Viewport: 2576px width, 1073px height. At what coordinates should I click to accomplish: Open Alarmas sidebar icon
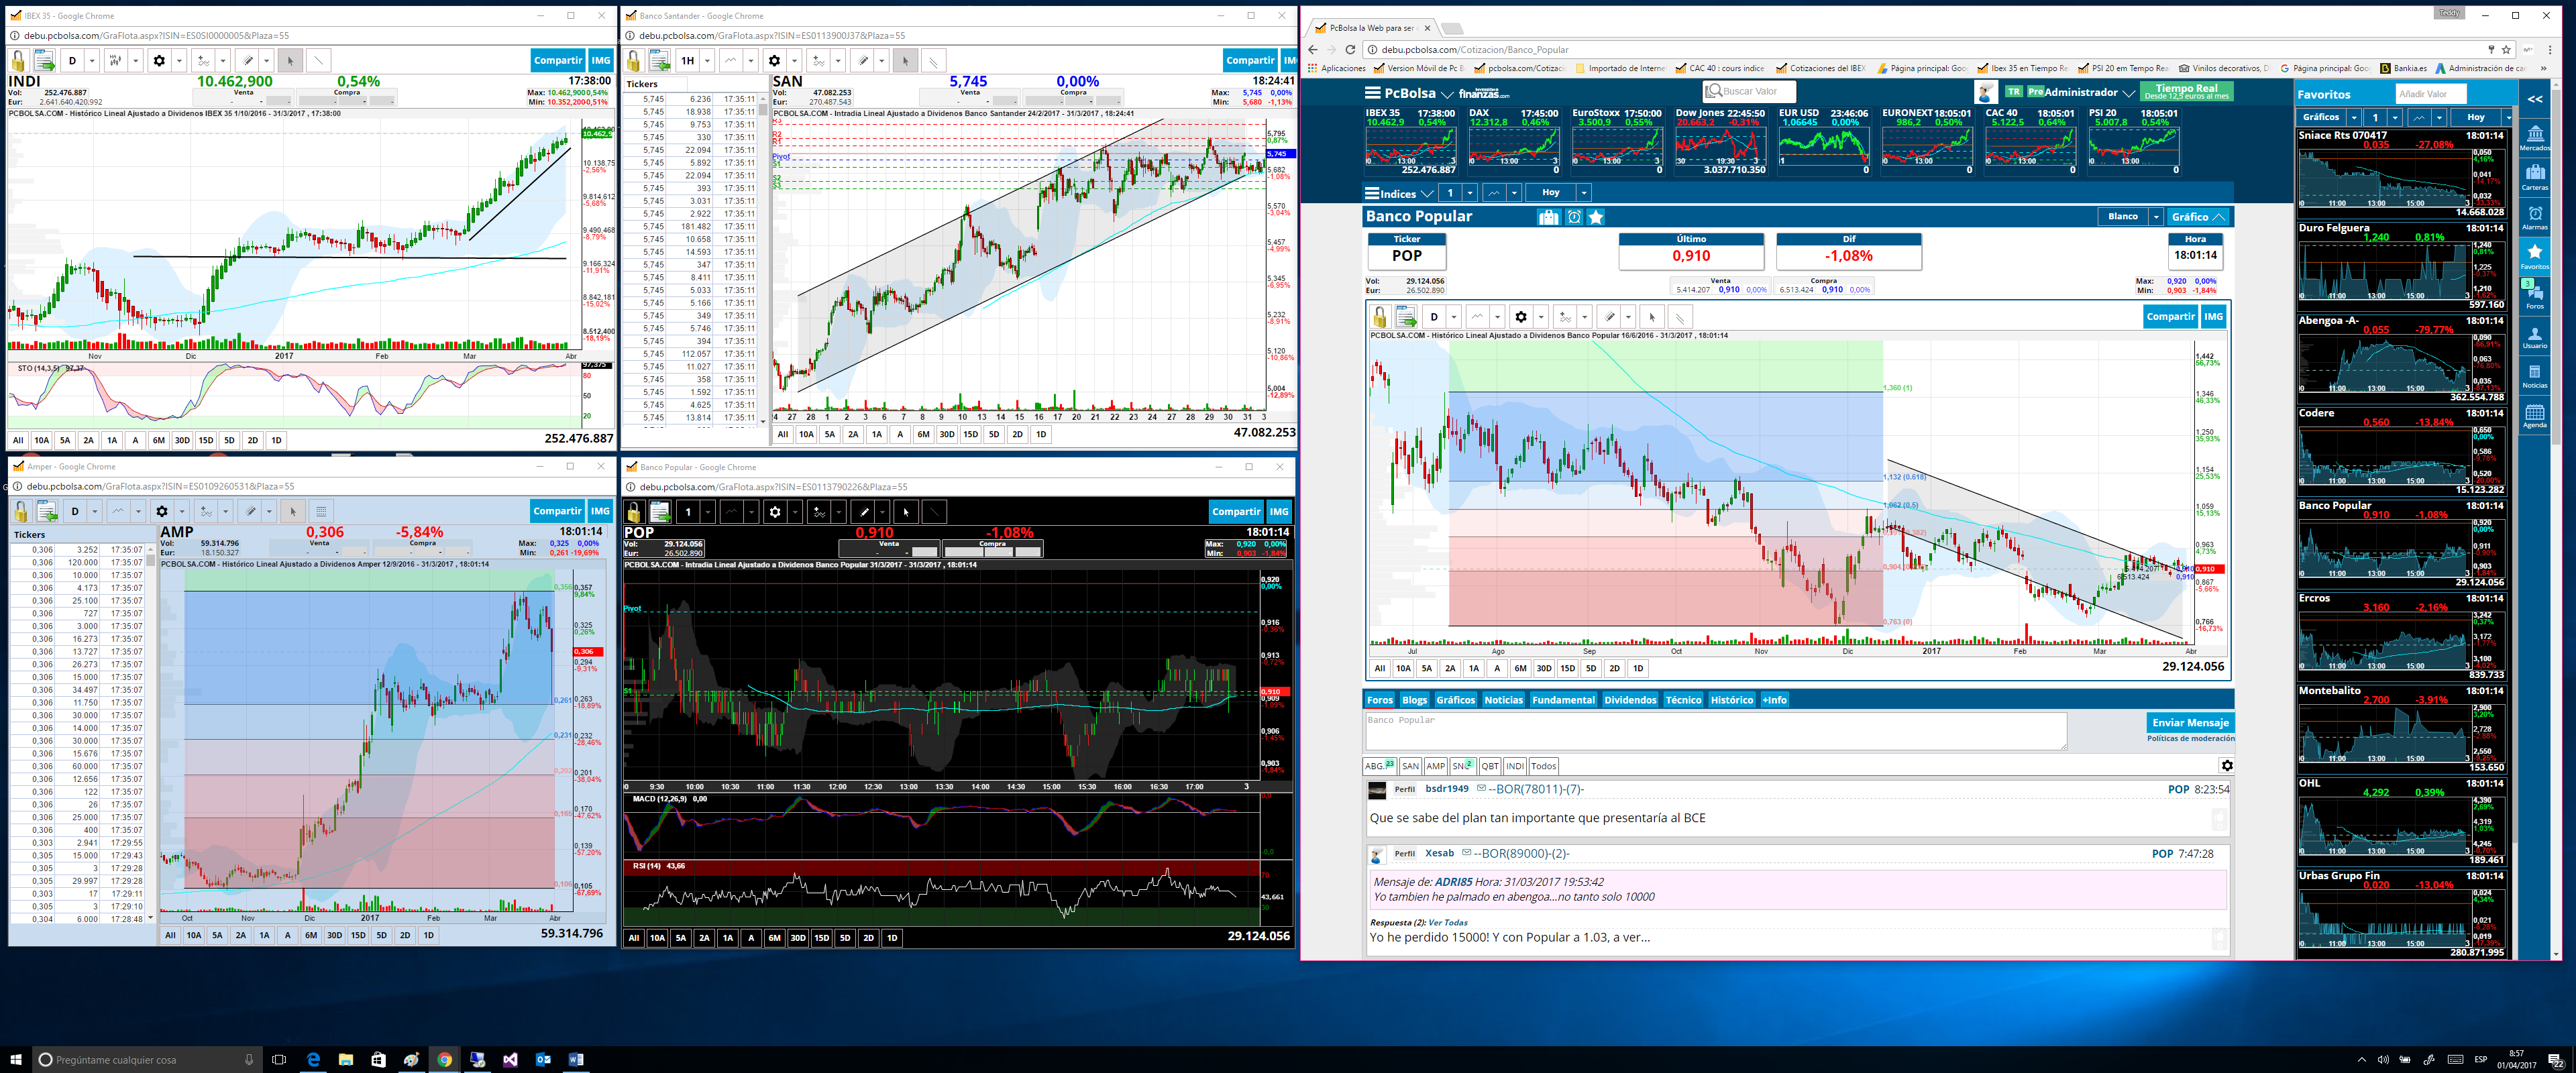pos(2535,218)
